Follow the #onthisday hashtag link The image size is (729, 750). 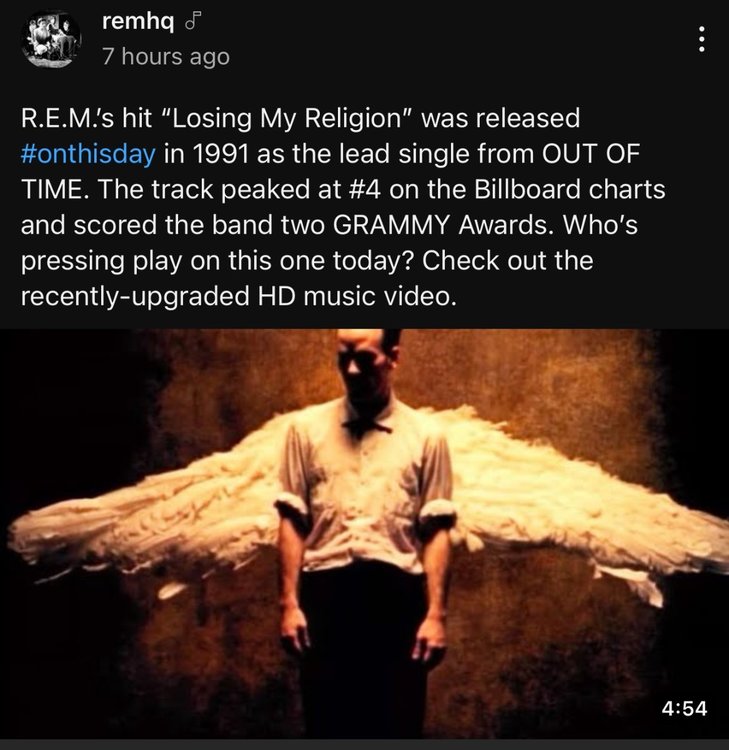tap(88, 154)
